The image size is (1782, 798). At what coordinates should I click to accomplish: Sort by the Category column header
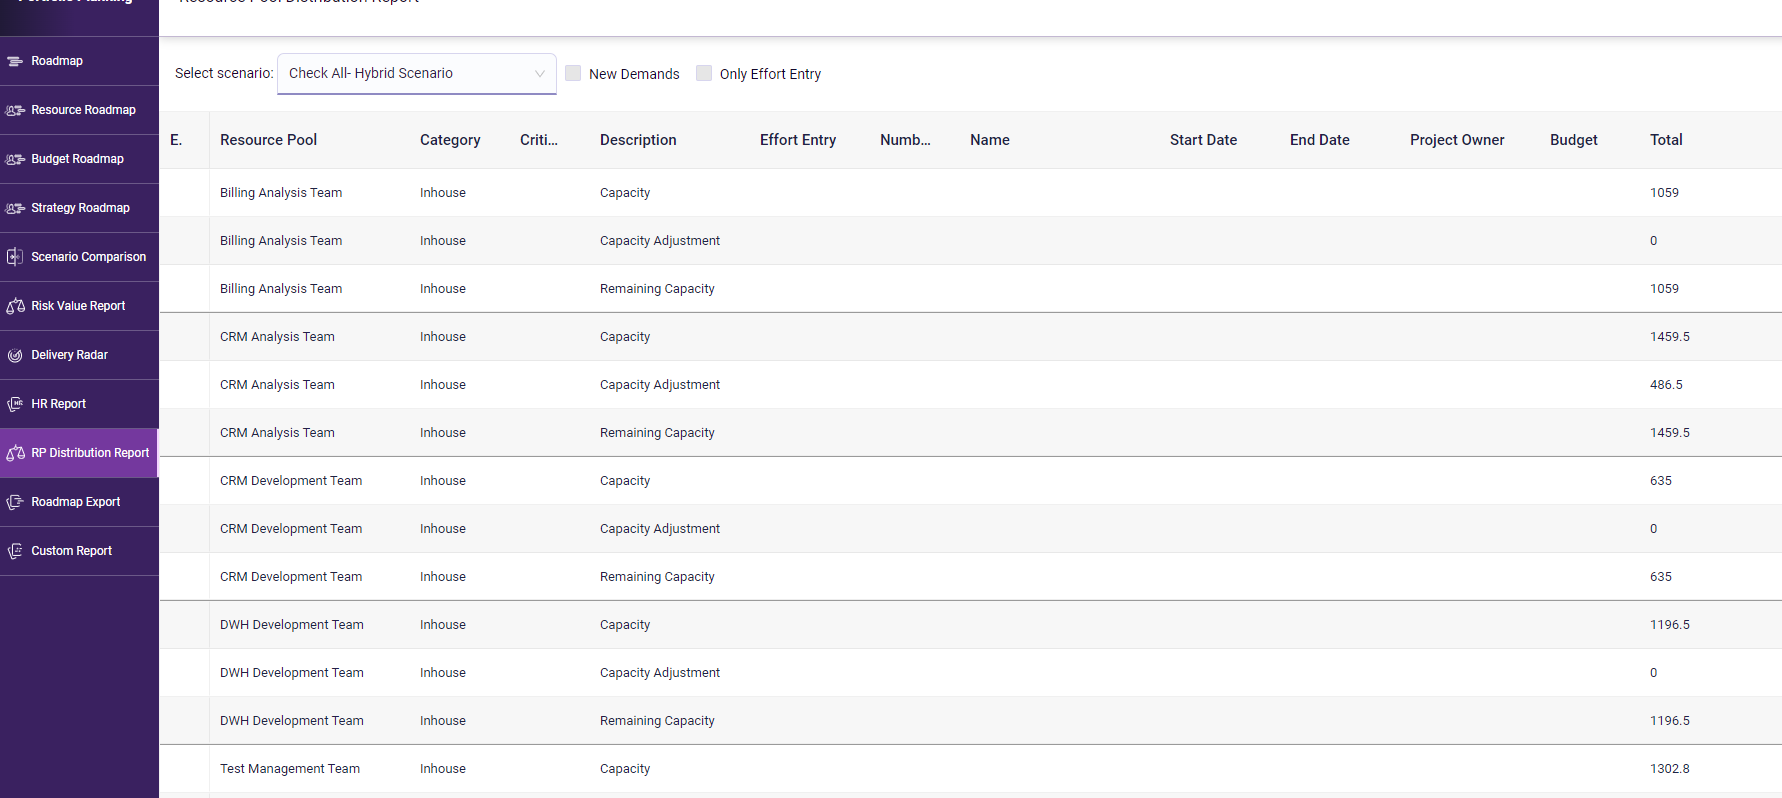tap(450, 140)
